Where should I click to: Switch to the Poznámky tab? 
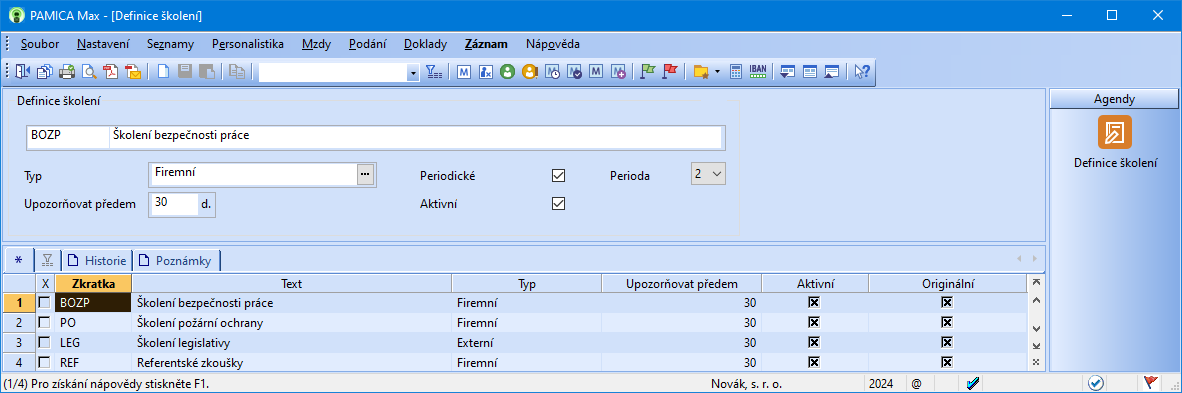tap(178, 260)
